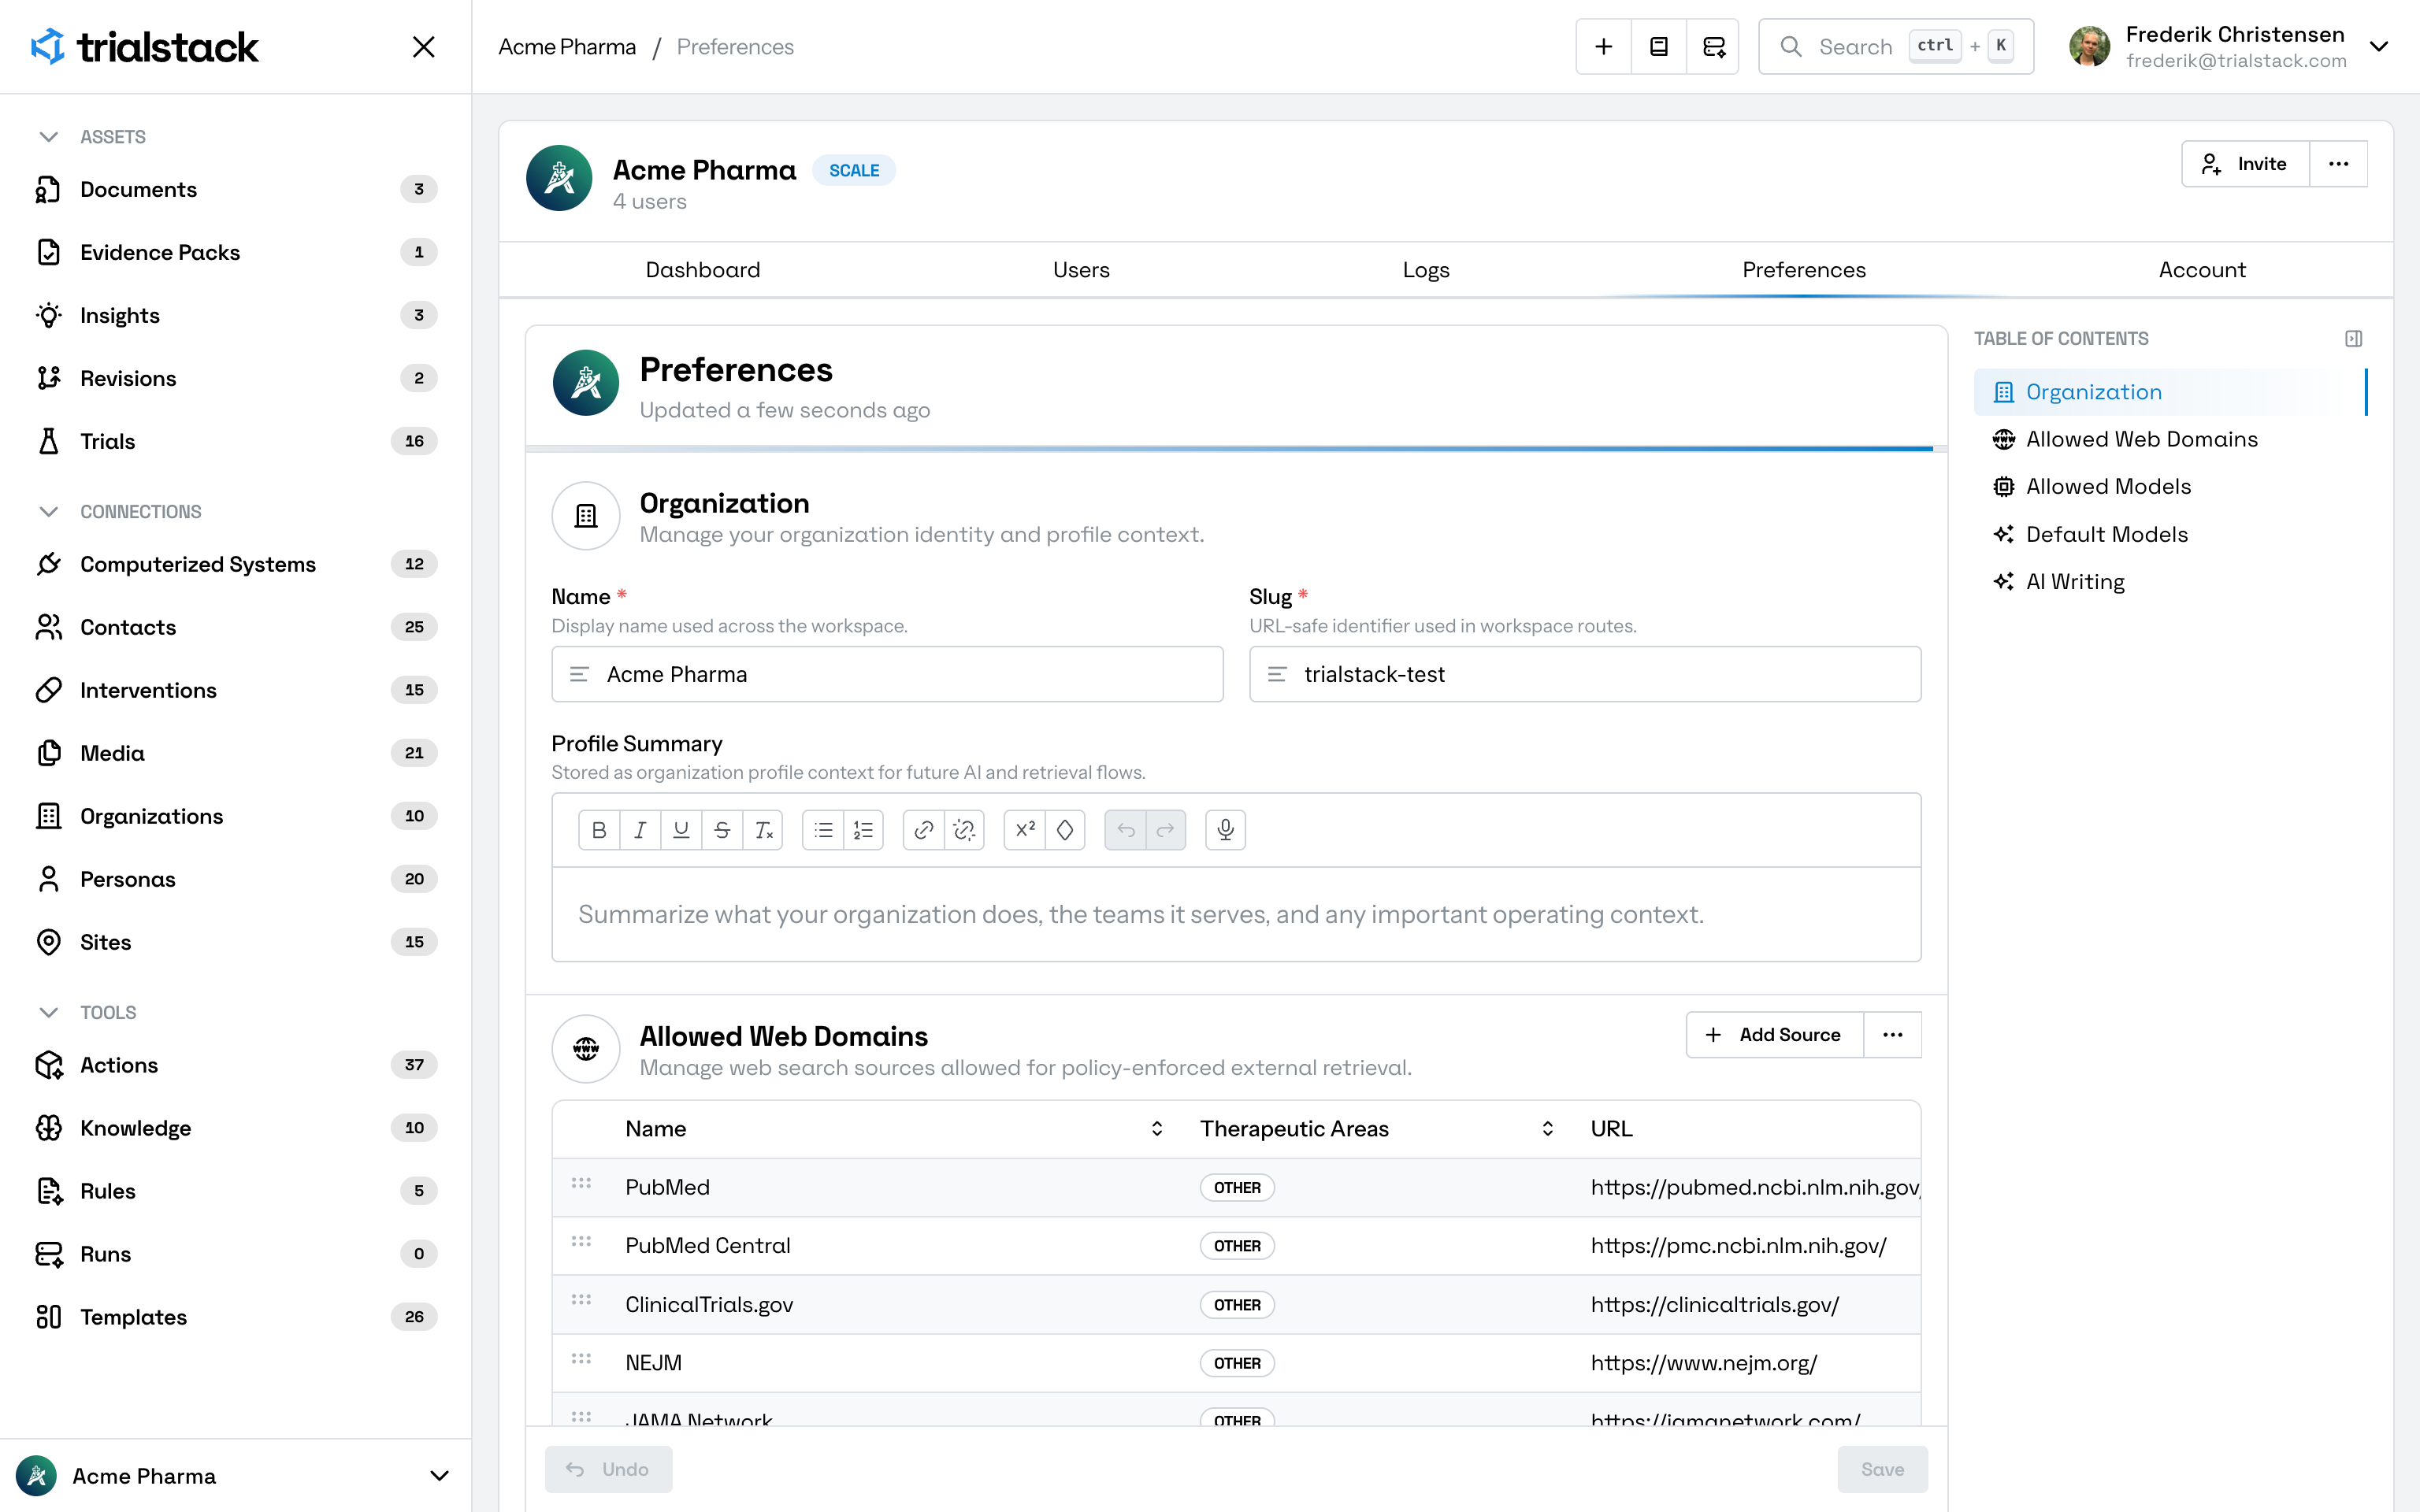The height and width of the screenshot is (1512, 2420).
Task: Click the Add Source button
Action: (x=1775, y=1035)
